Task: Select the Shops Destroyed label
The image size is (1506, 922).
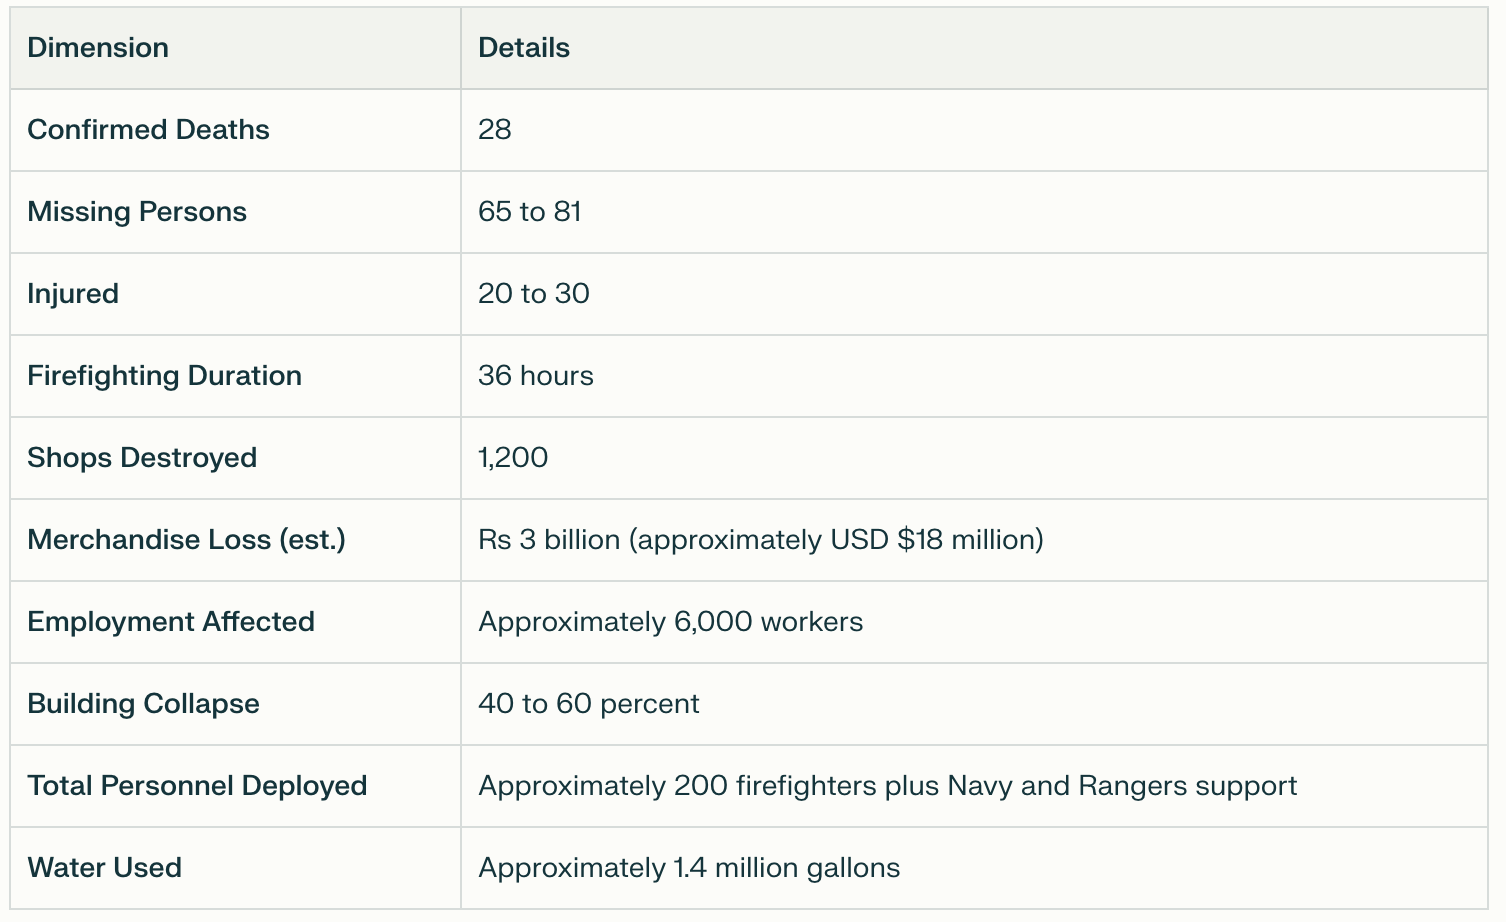Action: tap(142, 458)
